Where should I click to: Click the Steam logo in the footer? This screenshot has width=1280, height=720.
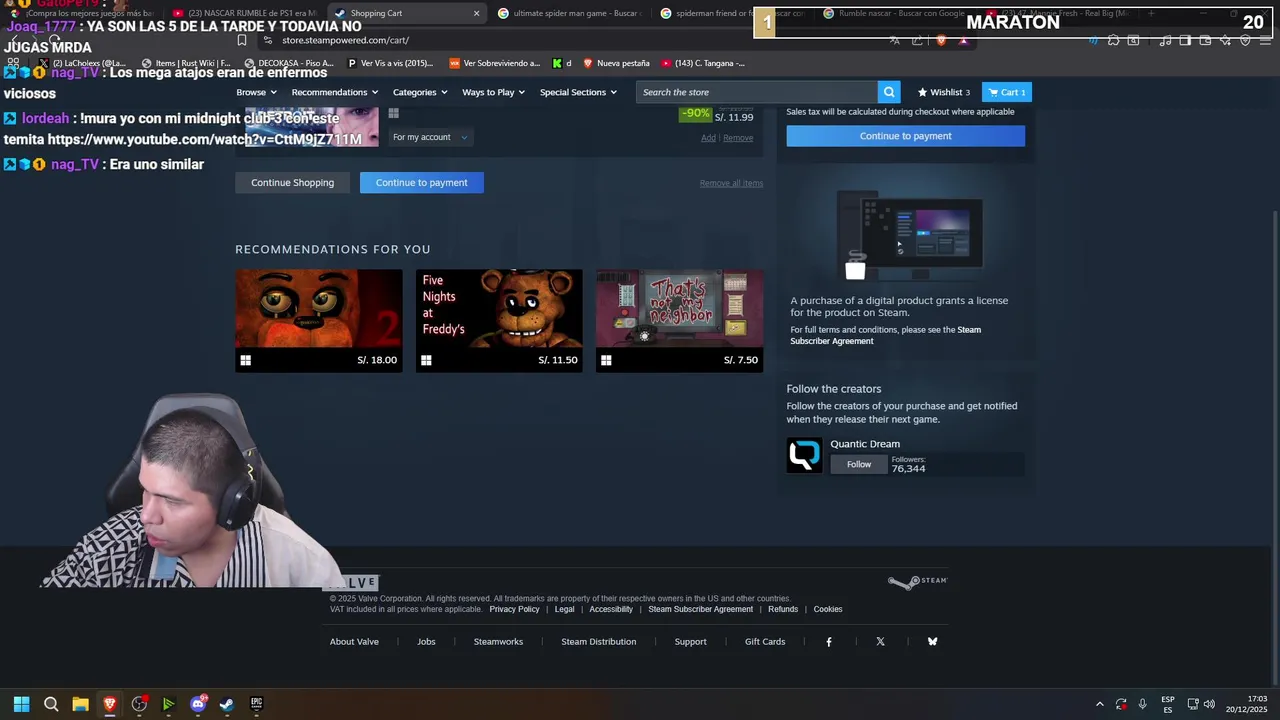(x=917, y=582)
